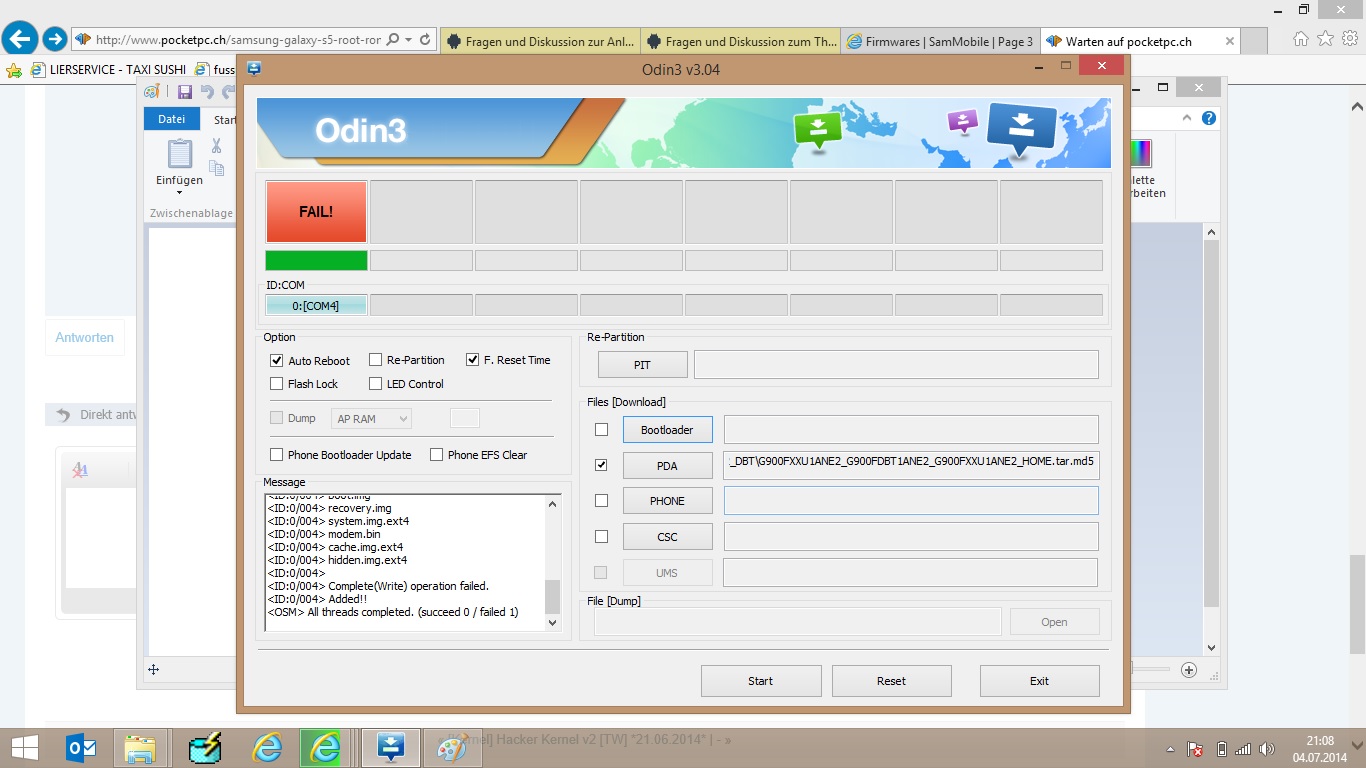Check Phone Bootloader Update option
Viewport: 1366px width, 768px height.
[277, 455]
